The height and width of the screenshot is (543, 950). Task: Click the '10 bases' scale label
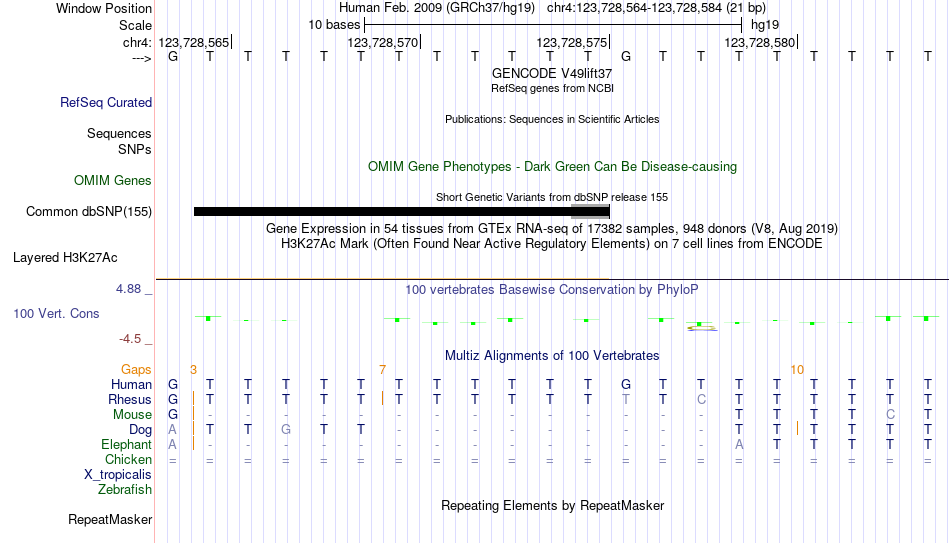click(x=334, y=25)
